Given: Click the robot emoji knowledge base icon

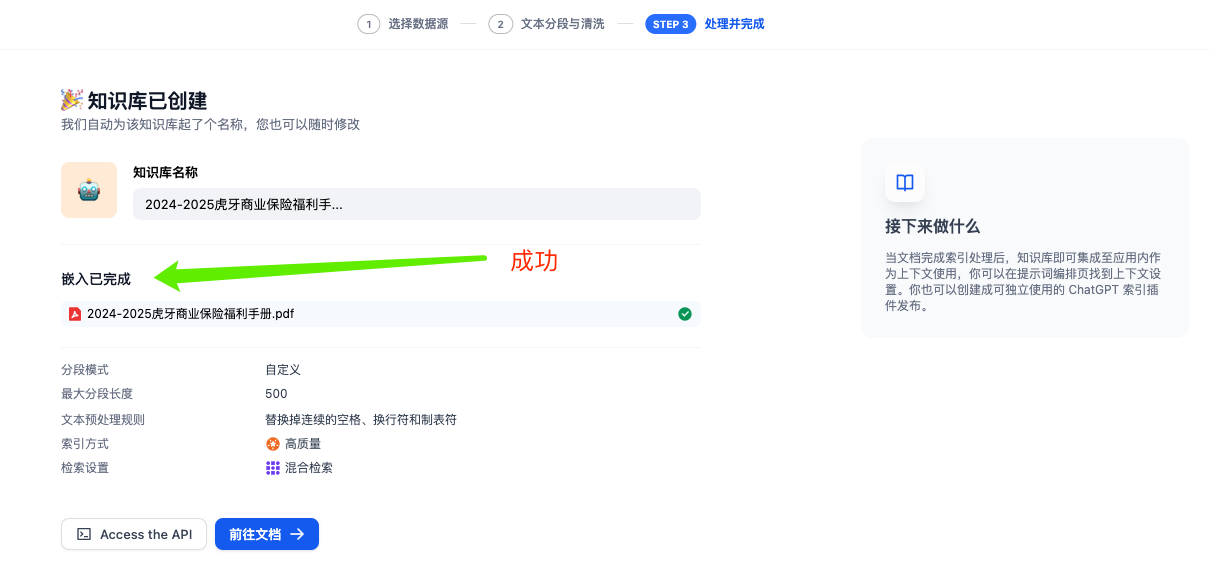Looking at the screenshot, I should (89, 190).
